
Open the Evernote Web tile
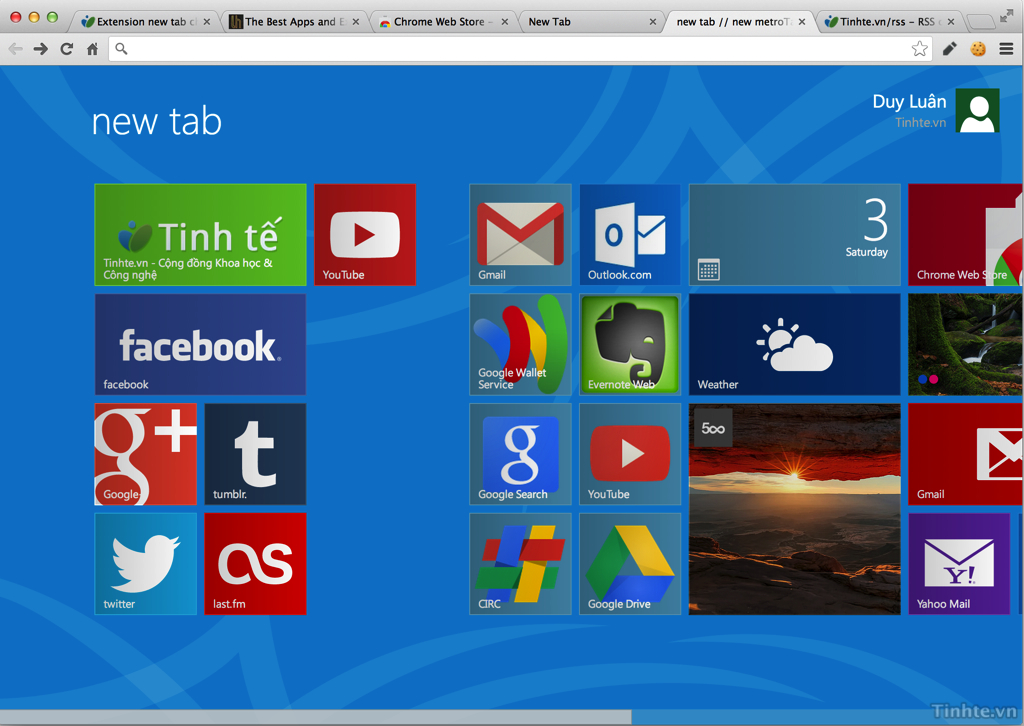pyautogui.click(x=630, y=344)
